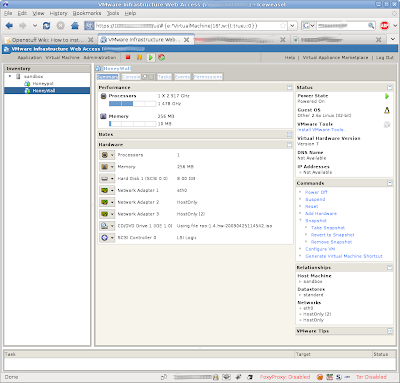
Task: Click the Reset virtual machine toolbar icon
Action: click(x=162, y=57)
